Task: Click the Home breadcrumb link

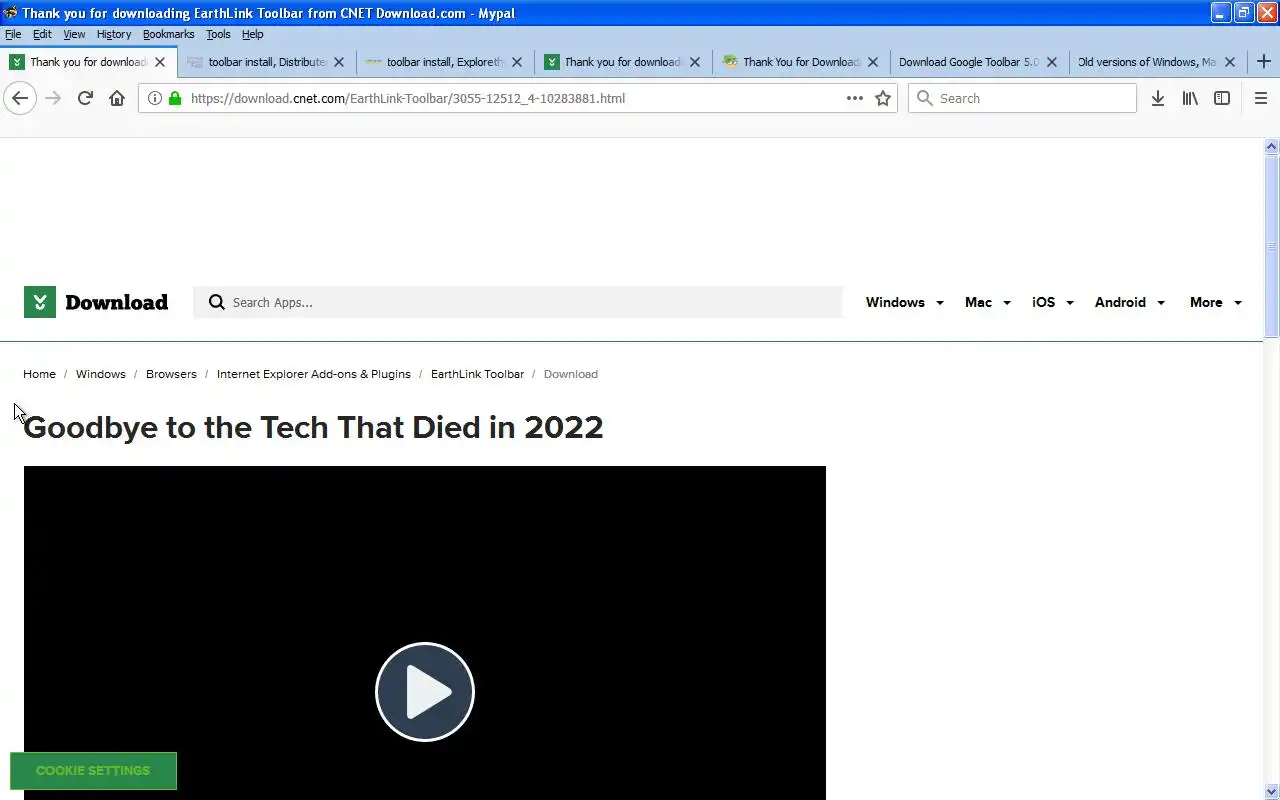Action: (x=40, y=374)
